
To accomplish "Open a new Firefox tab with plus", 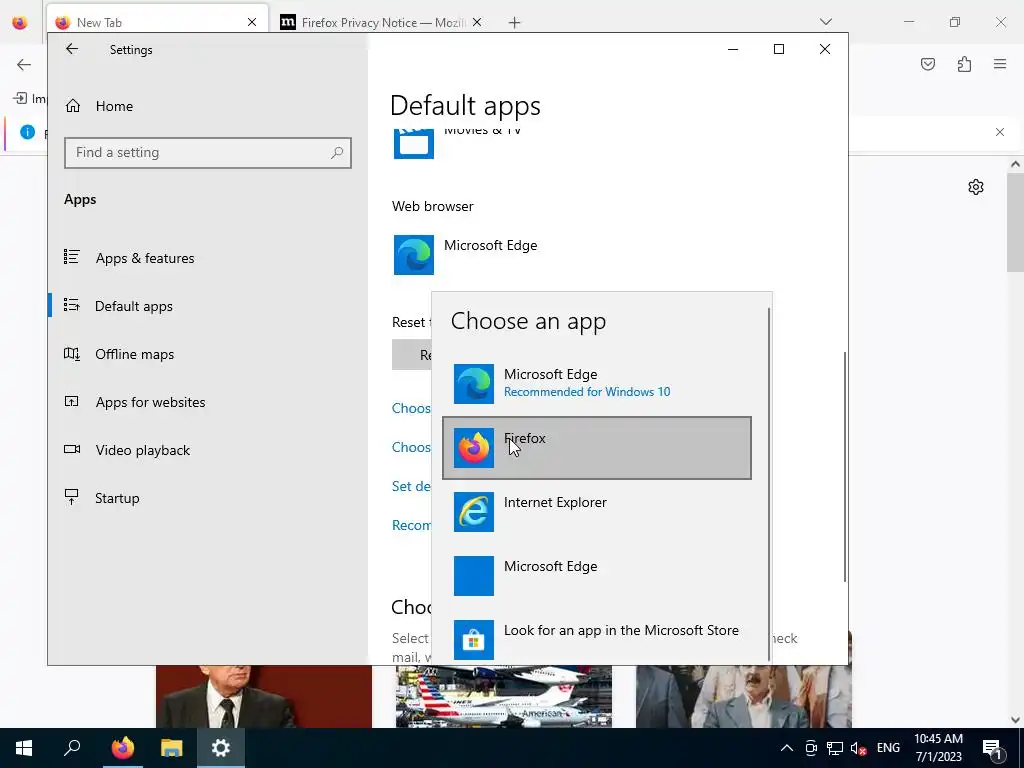I will (x=515, y=23).
